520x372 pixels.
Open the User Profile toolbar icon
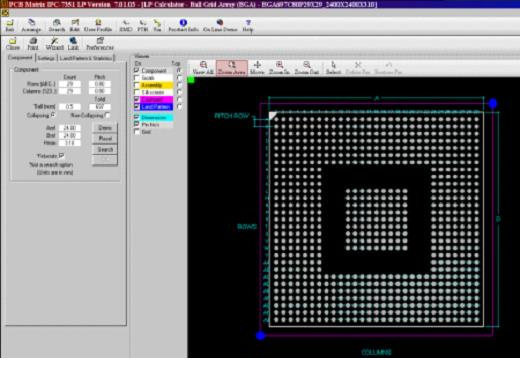coord(98,25)
